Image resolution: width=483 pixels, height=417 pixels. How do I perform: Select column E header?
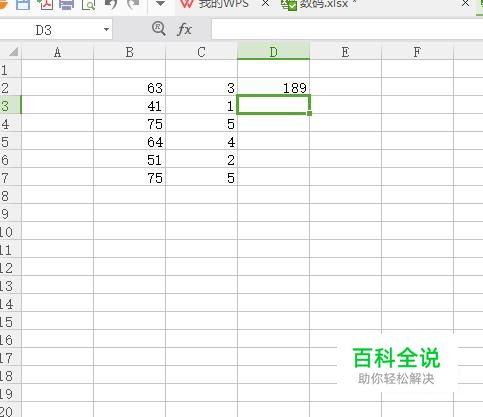[x=345, y=52]
